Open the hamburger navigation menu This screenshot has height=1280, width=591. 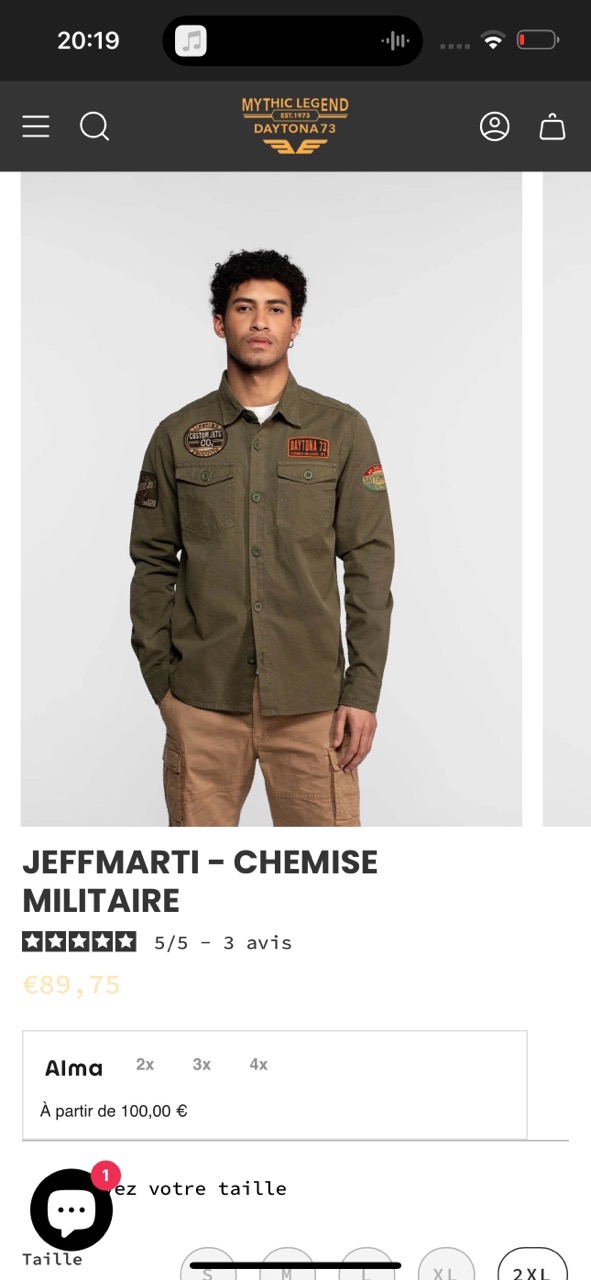(x=36, y=126)
